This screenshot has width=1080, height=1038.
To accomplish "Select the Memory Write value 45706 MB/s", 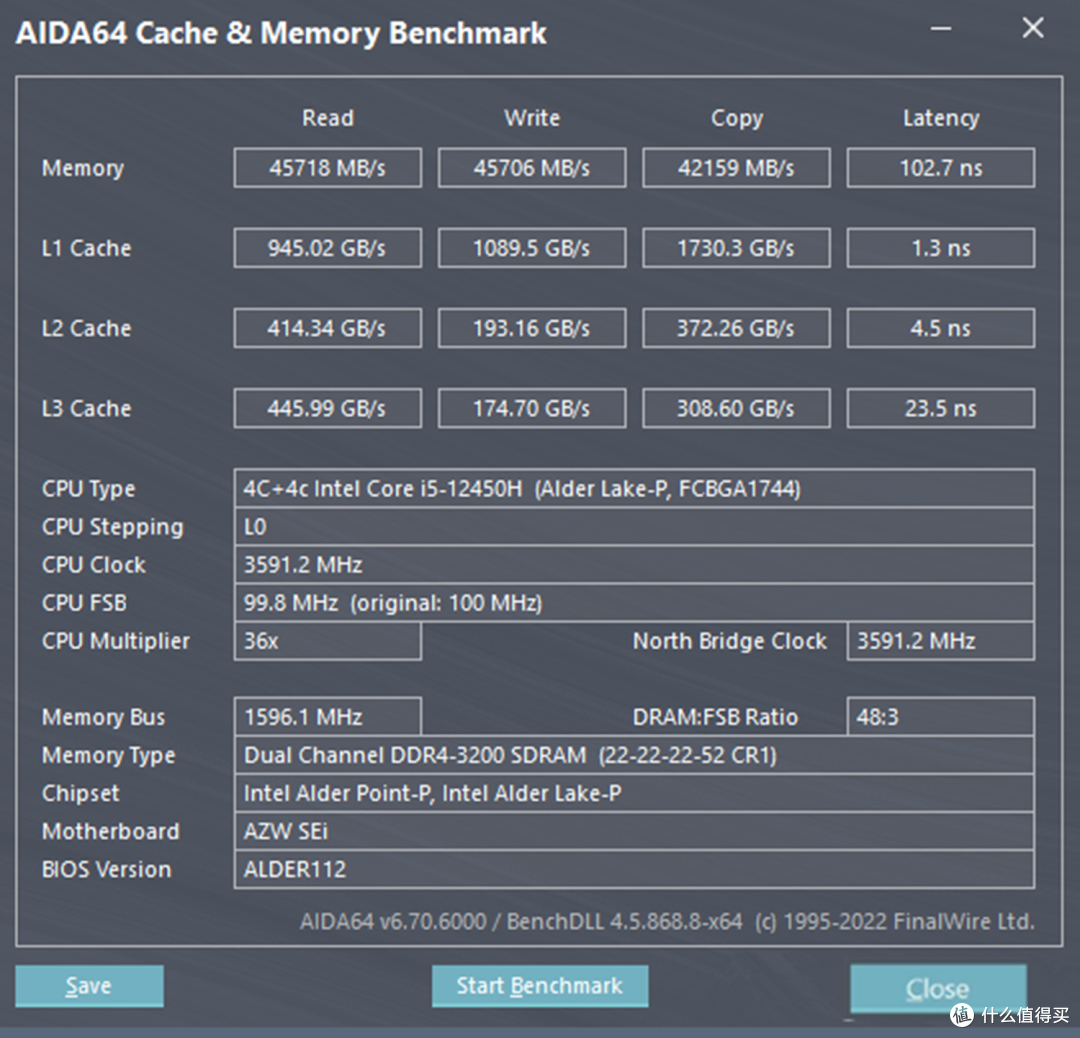I will tap(532, 167).
